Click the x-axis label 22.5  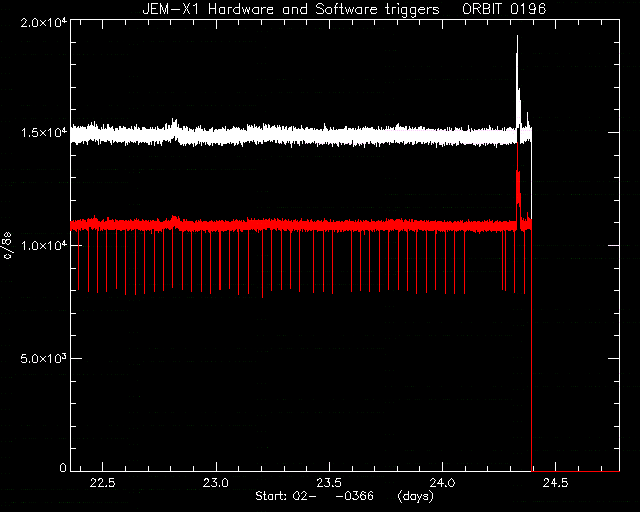point(103,483)
